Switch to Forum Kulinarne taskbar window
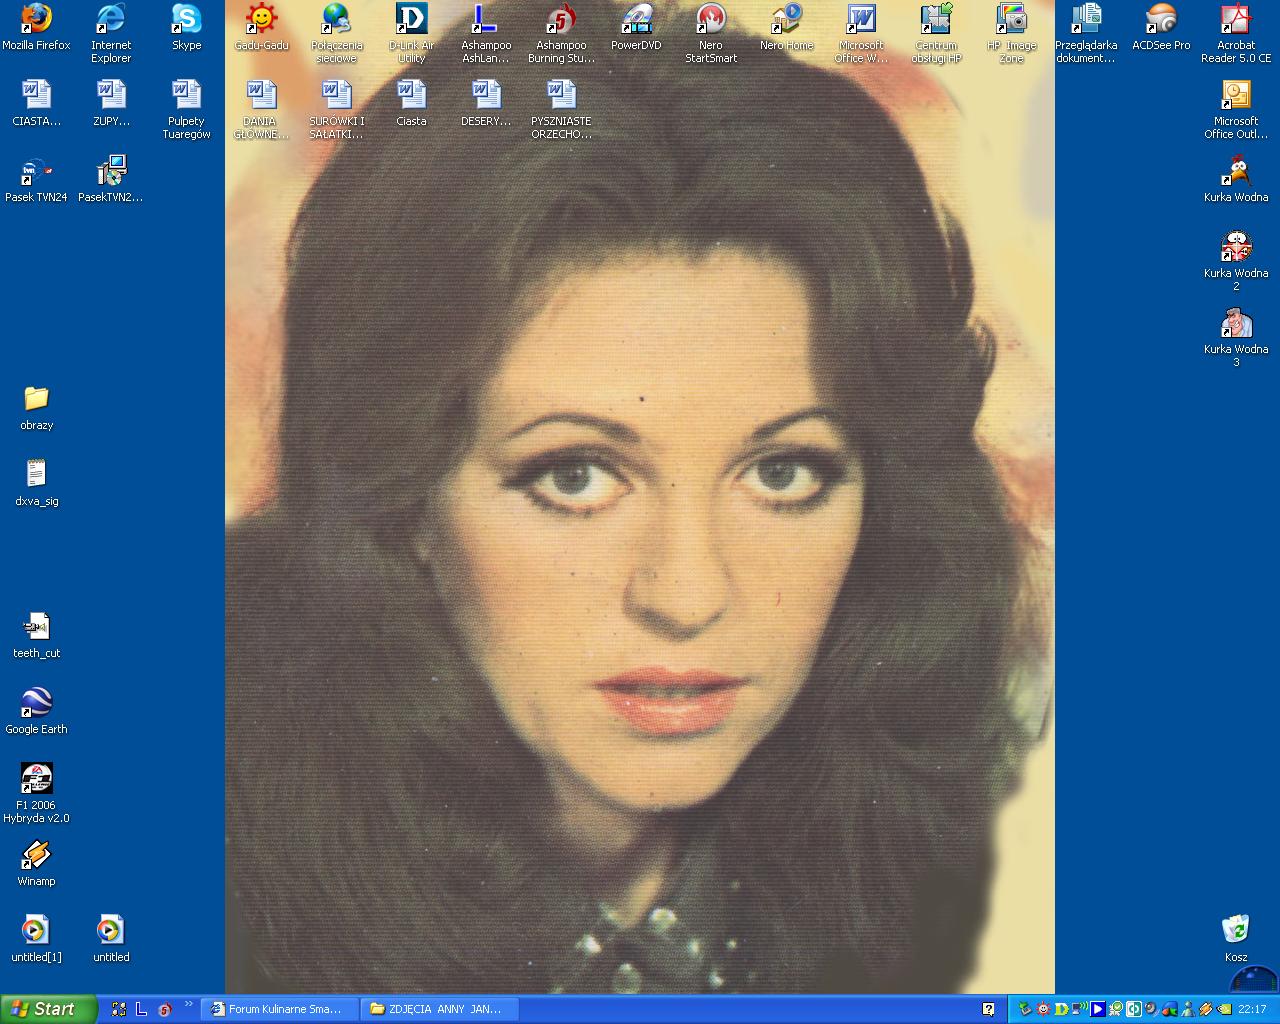1280x1024 pixels. [278, 1009]
